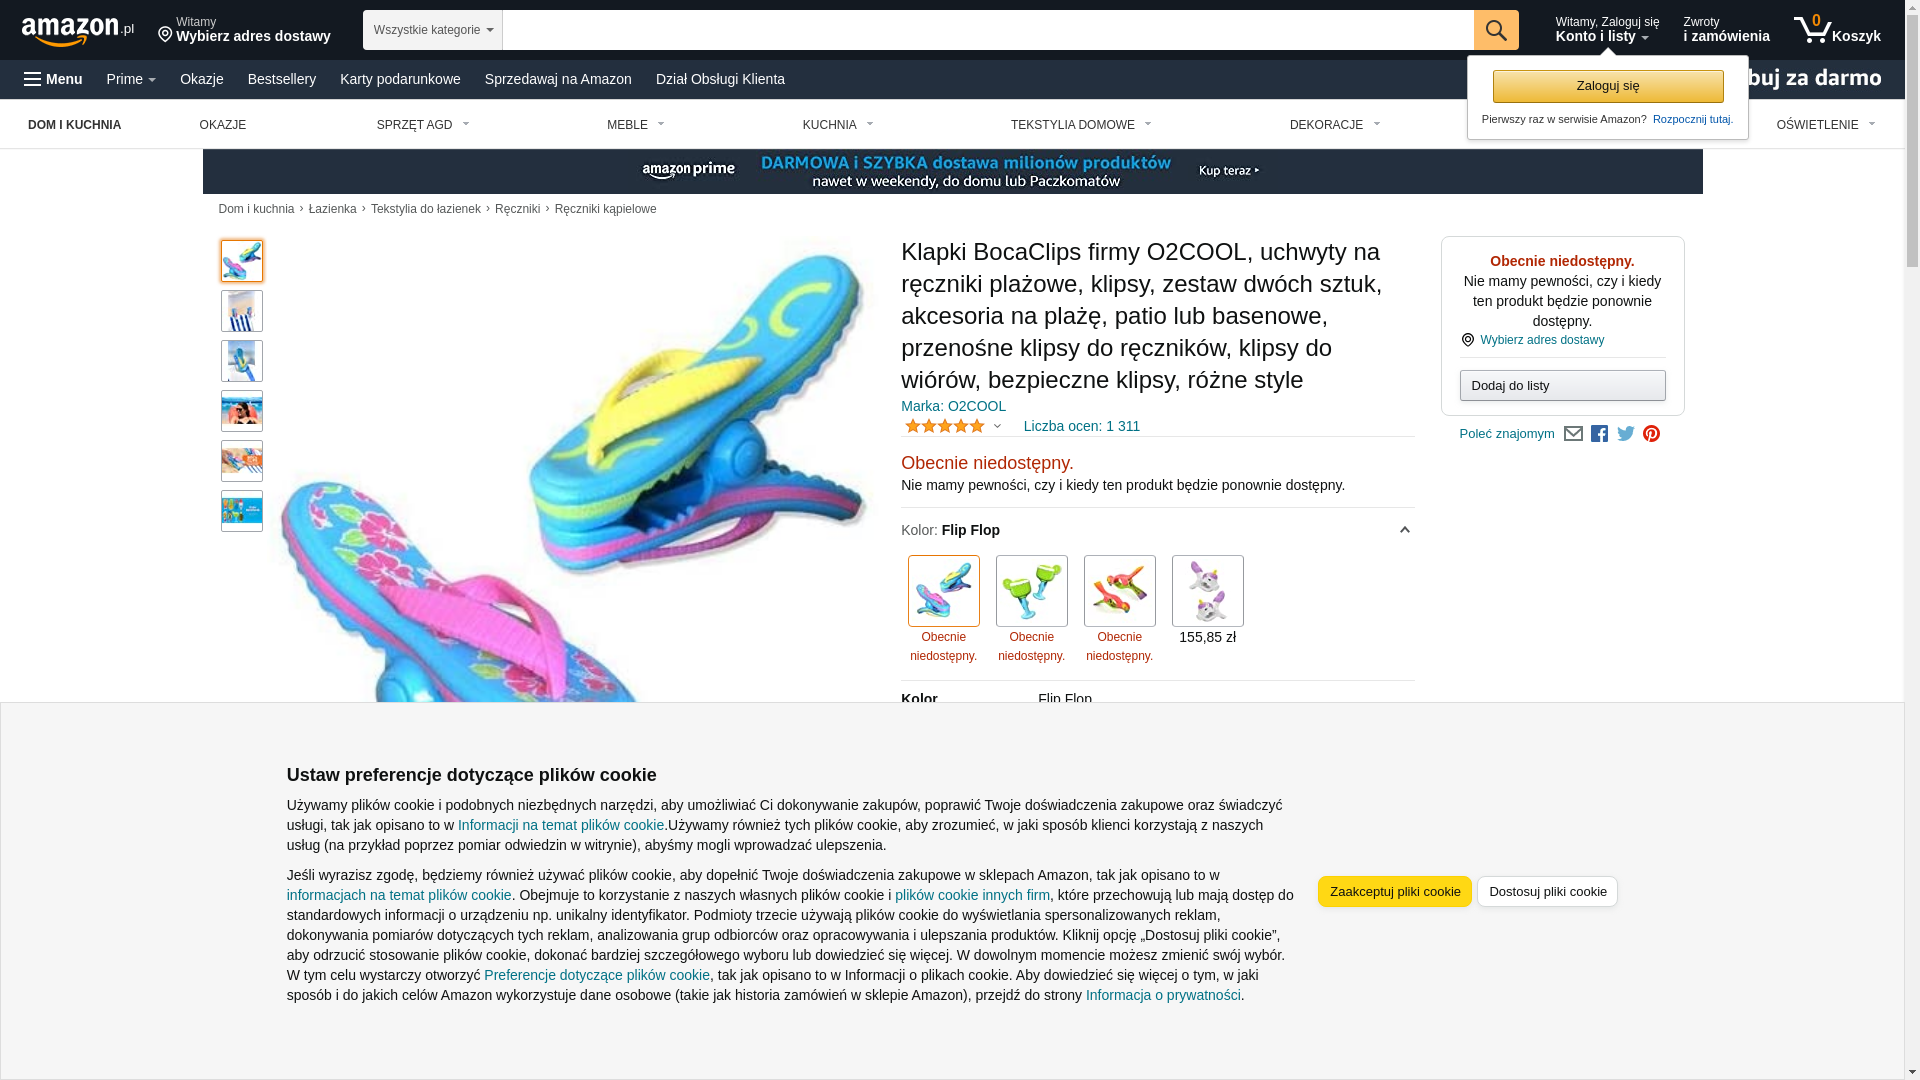
Task: Open the star ratings popover arrow
Action: point(997,426)
